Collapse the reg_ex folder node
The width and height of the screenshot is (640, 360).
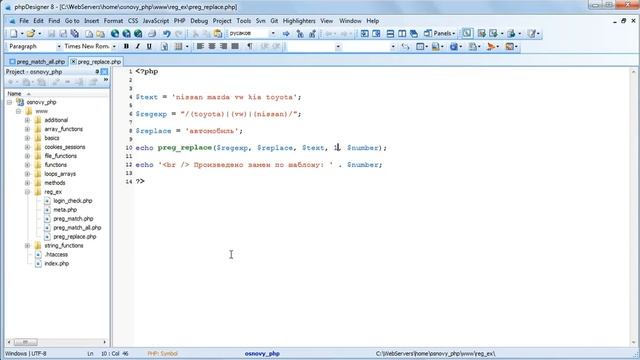pos(27,192)
